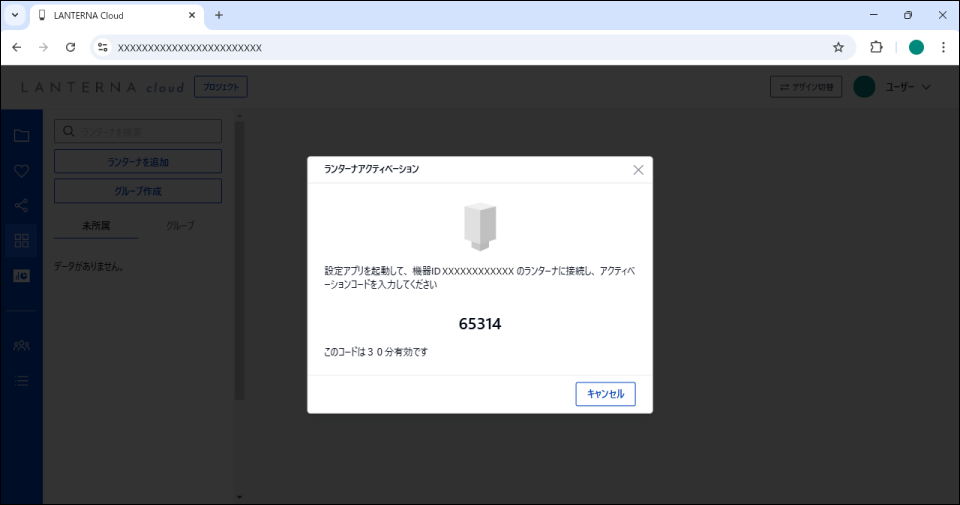
Task: Select the share icon in the sidebar
Action: click(21, 206)
